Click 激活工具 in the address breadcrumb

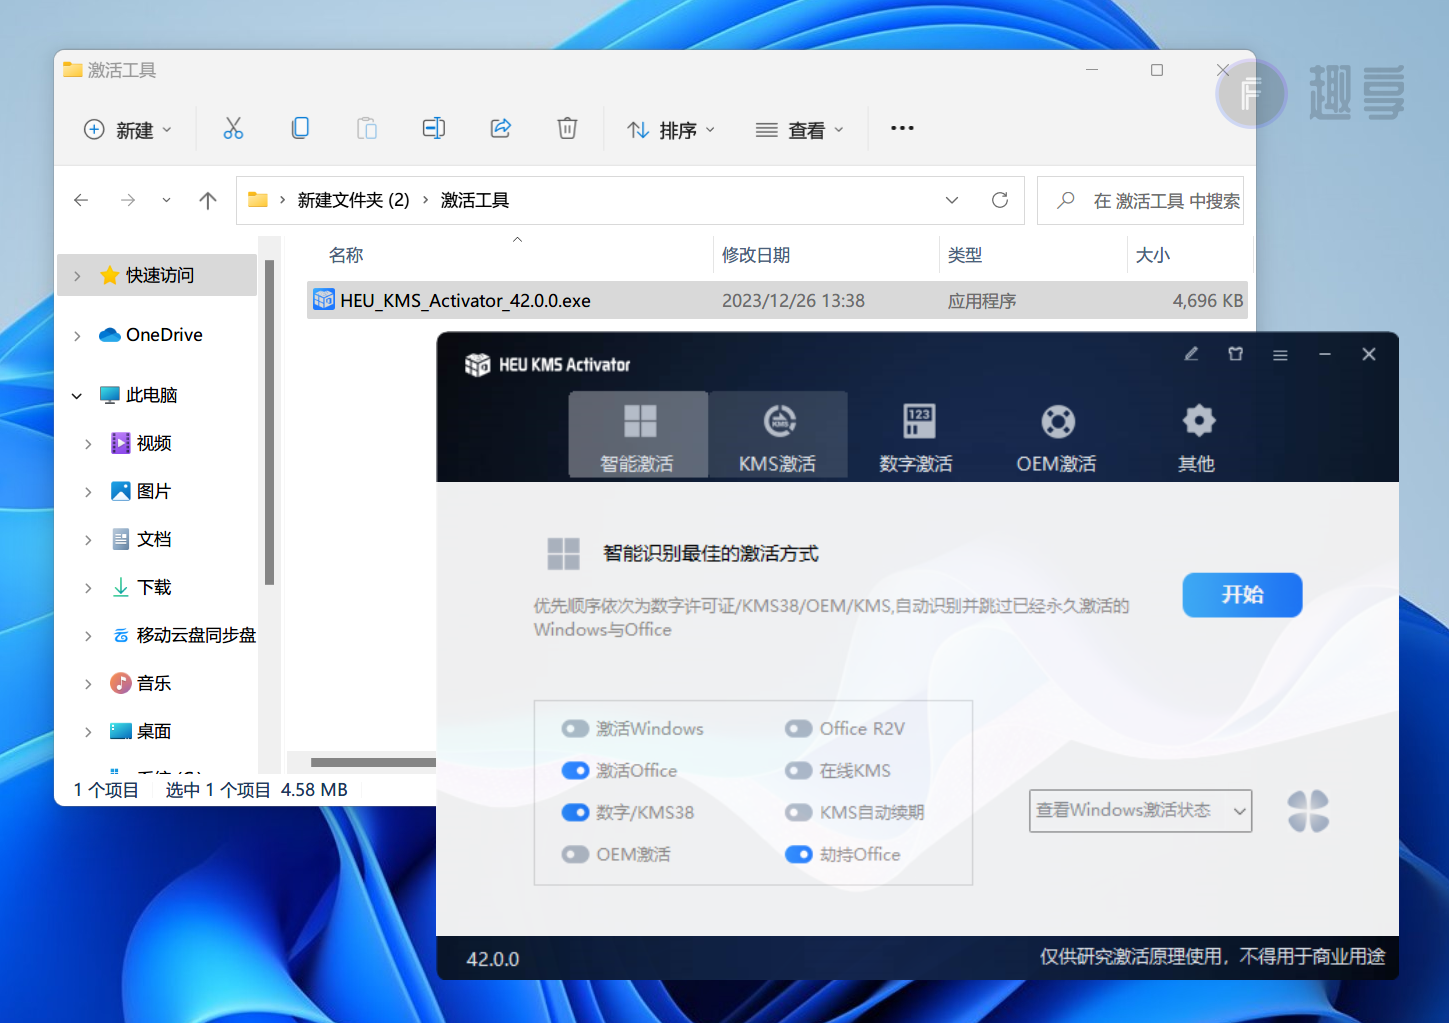click(x=475, y=200)
